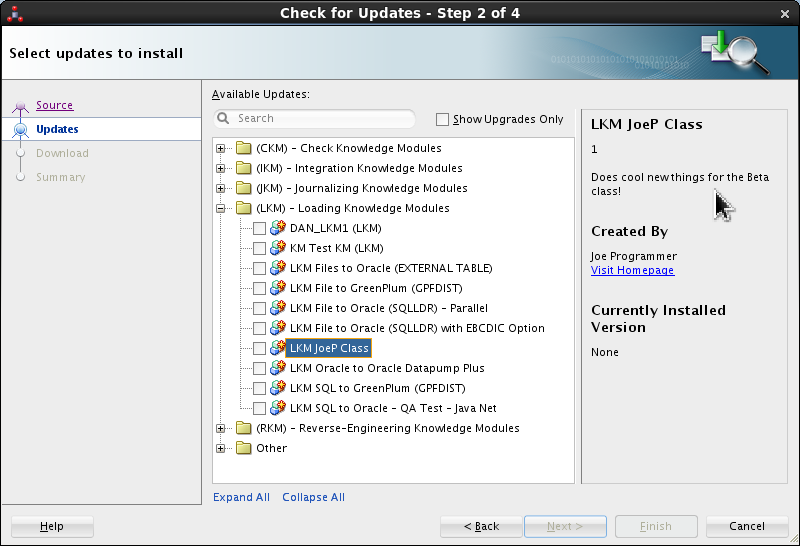Click into the Search updates field
The width and height of the screenshot is (800, 546).
[x=314, y=118]
